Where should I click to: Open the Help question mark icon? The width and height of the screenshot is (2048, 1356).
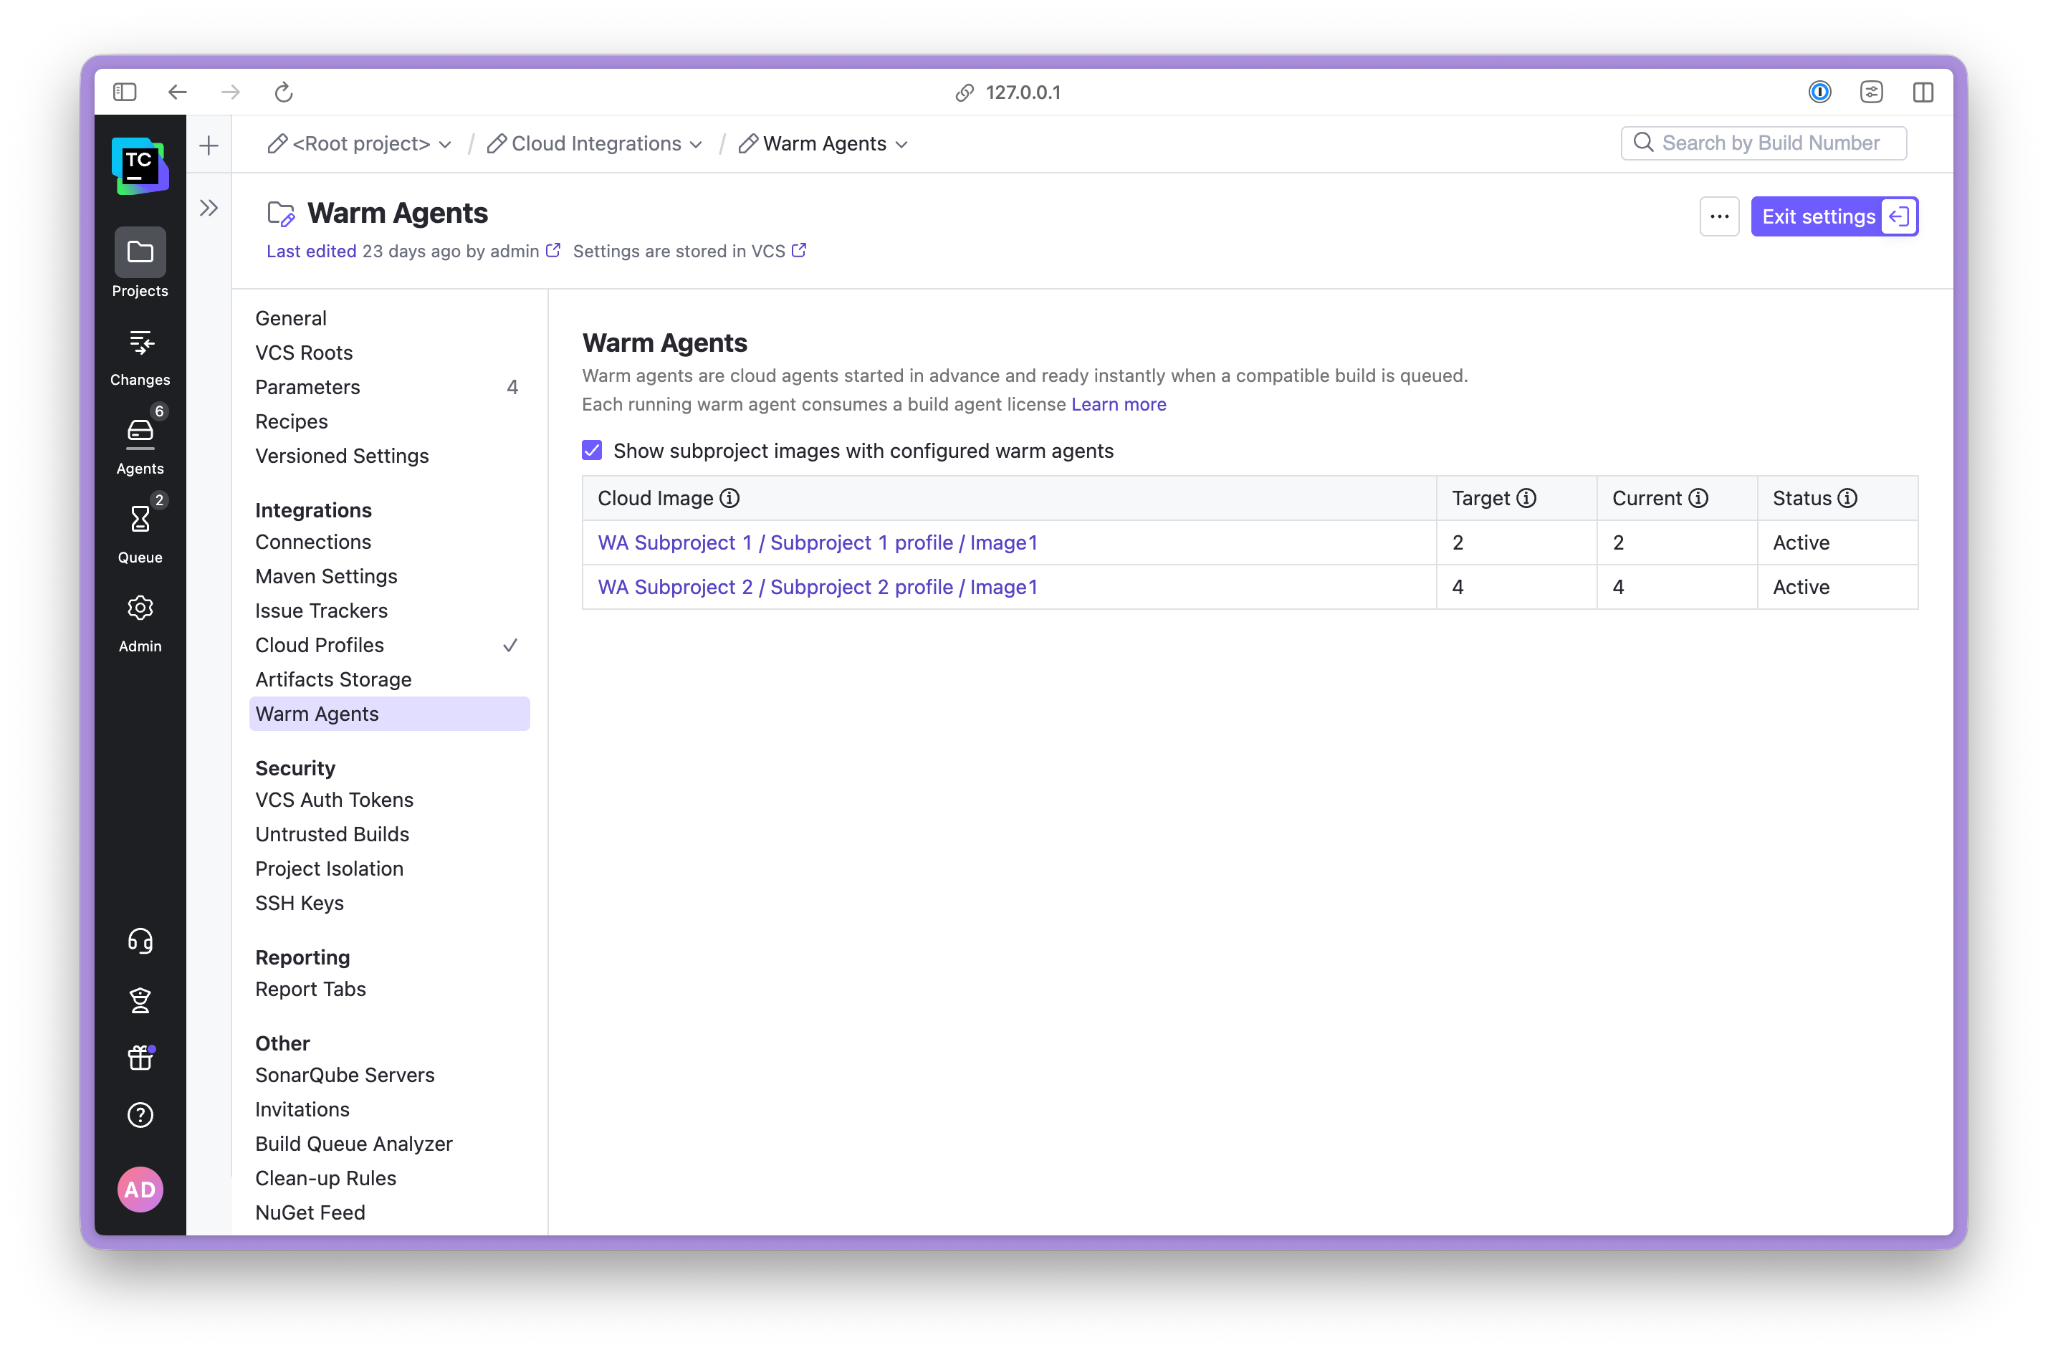140,1115
